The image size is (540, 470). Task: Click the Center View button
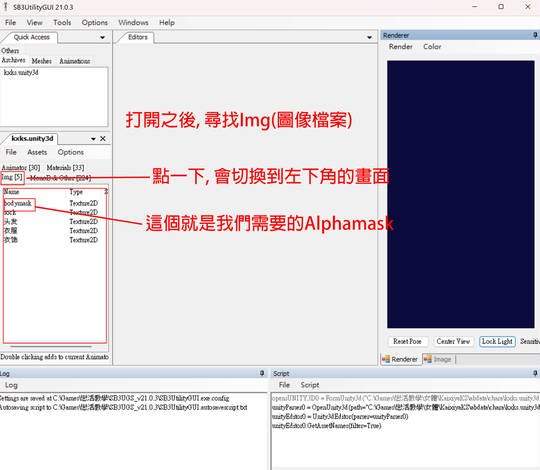[x=453, y=341]
